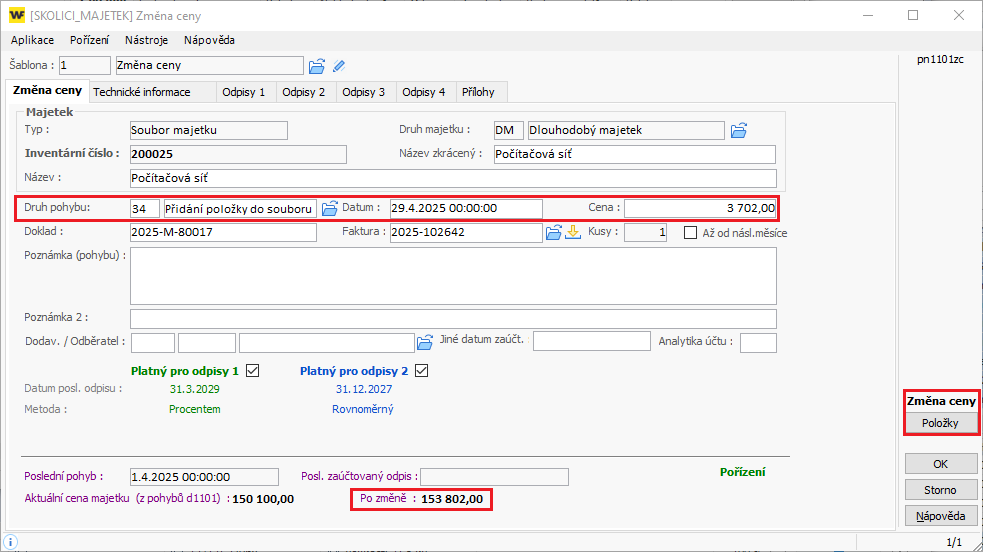
Task: Click the long Název field
Action: [x=453, y=178]
